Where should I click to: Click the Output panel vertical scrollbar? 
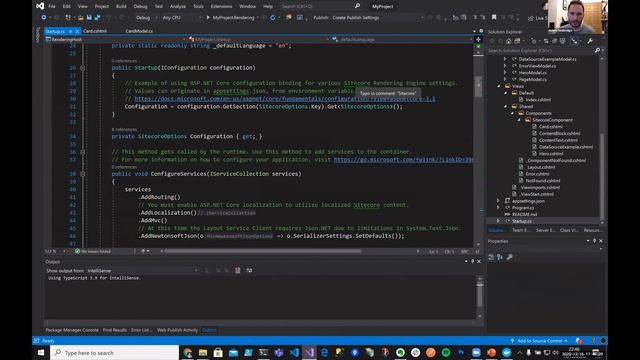(x=480, y=296)
